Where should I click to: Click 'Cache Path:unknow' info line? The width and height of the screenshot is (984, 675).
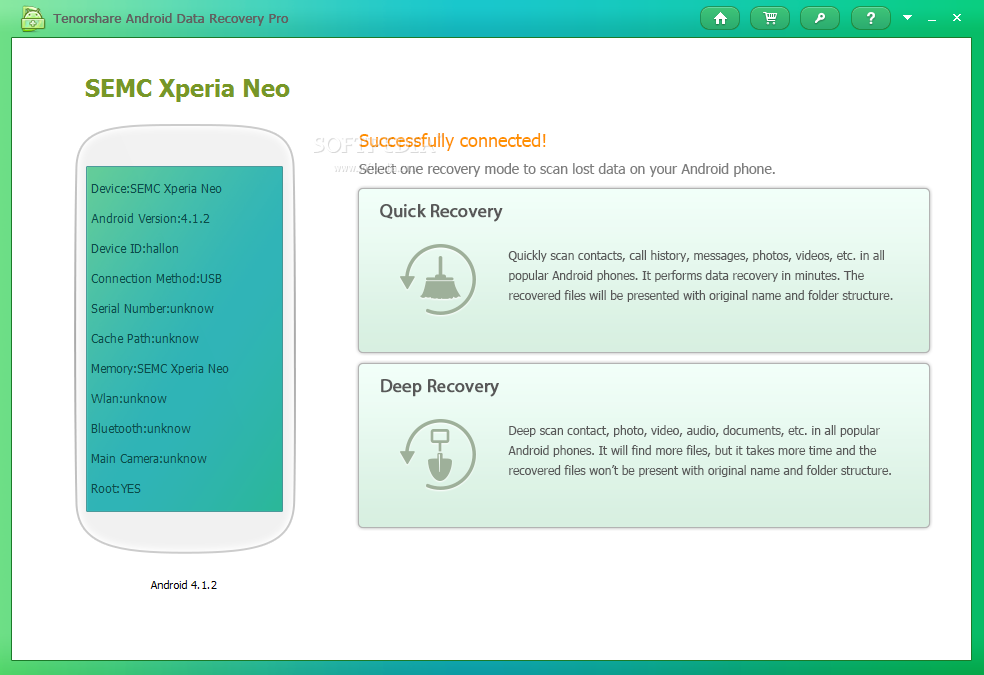click(144, 339)
